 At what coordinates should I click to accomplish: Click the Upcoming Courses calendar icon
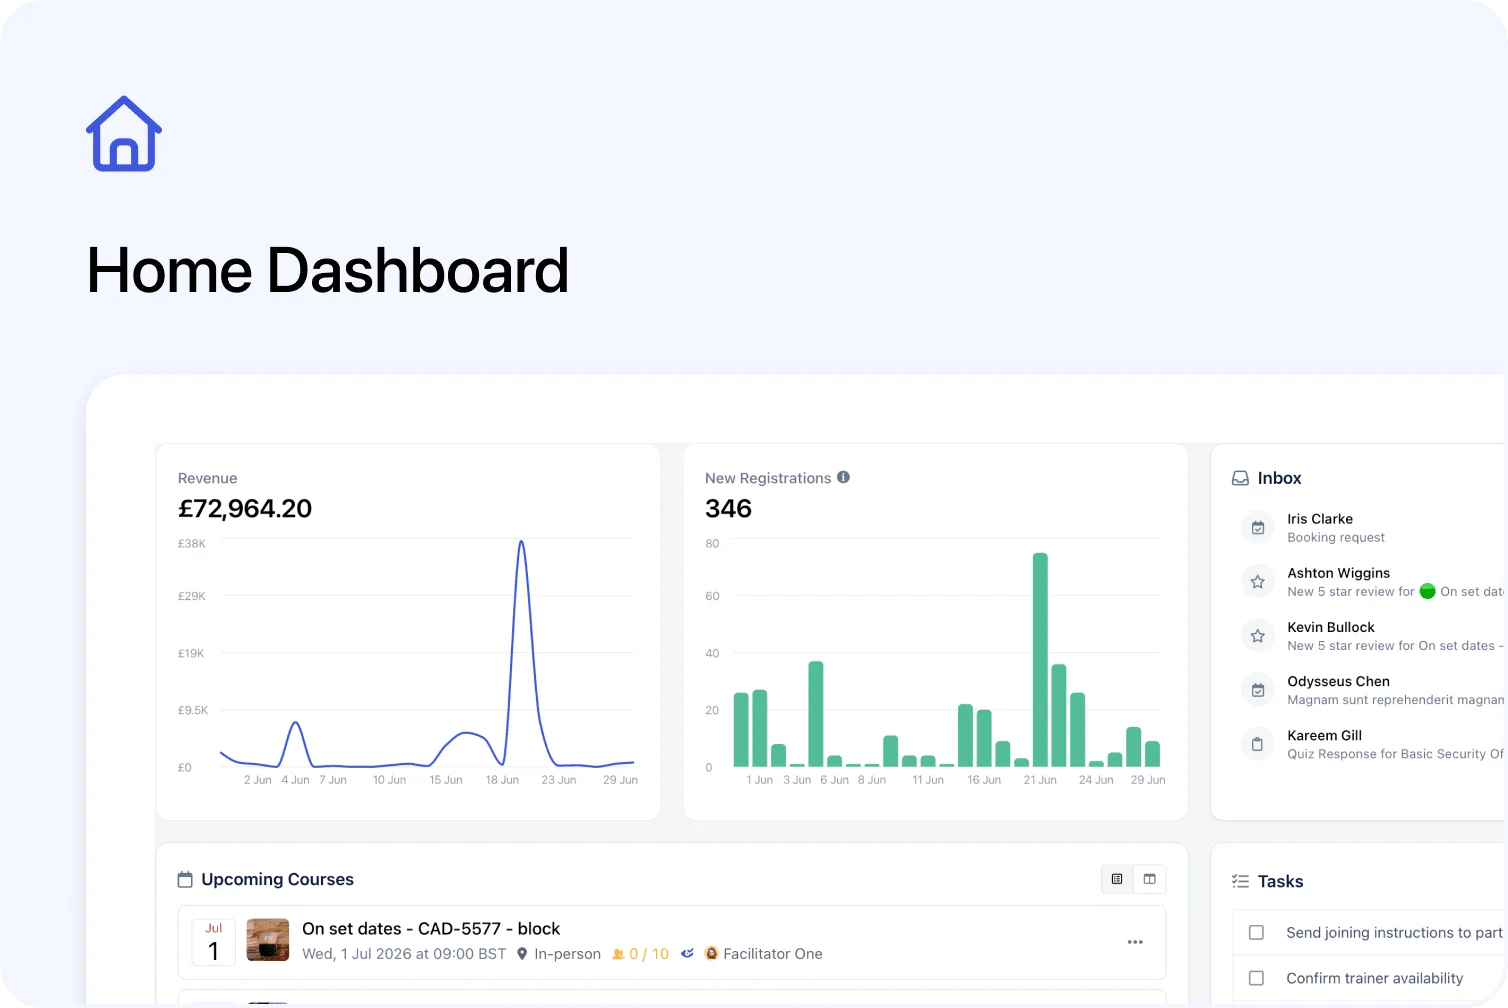[x=185, y=879]
